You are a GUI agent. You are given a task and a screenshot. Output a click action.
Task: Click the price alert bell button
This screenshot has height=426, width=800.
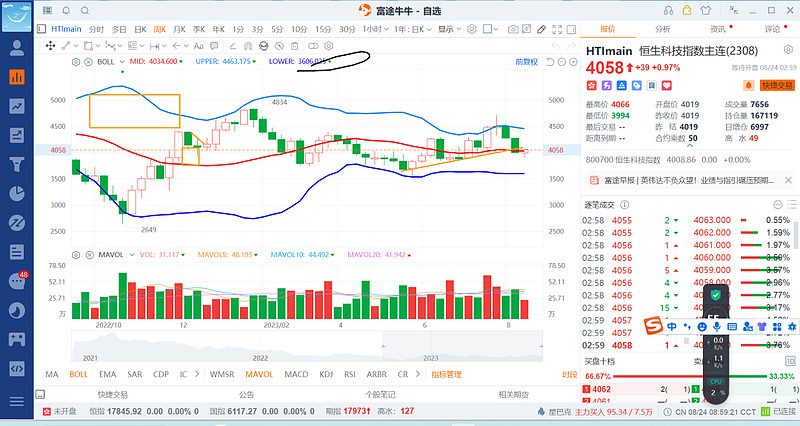tap(748, 85)
